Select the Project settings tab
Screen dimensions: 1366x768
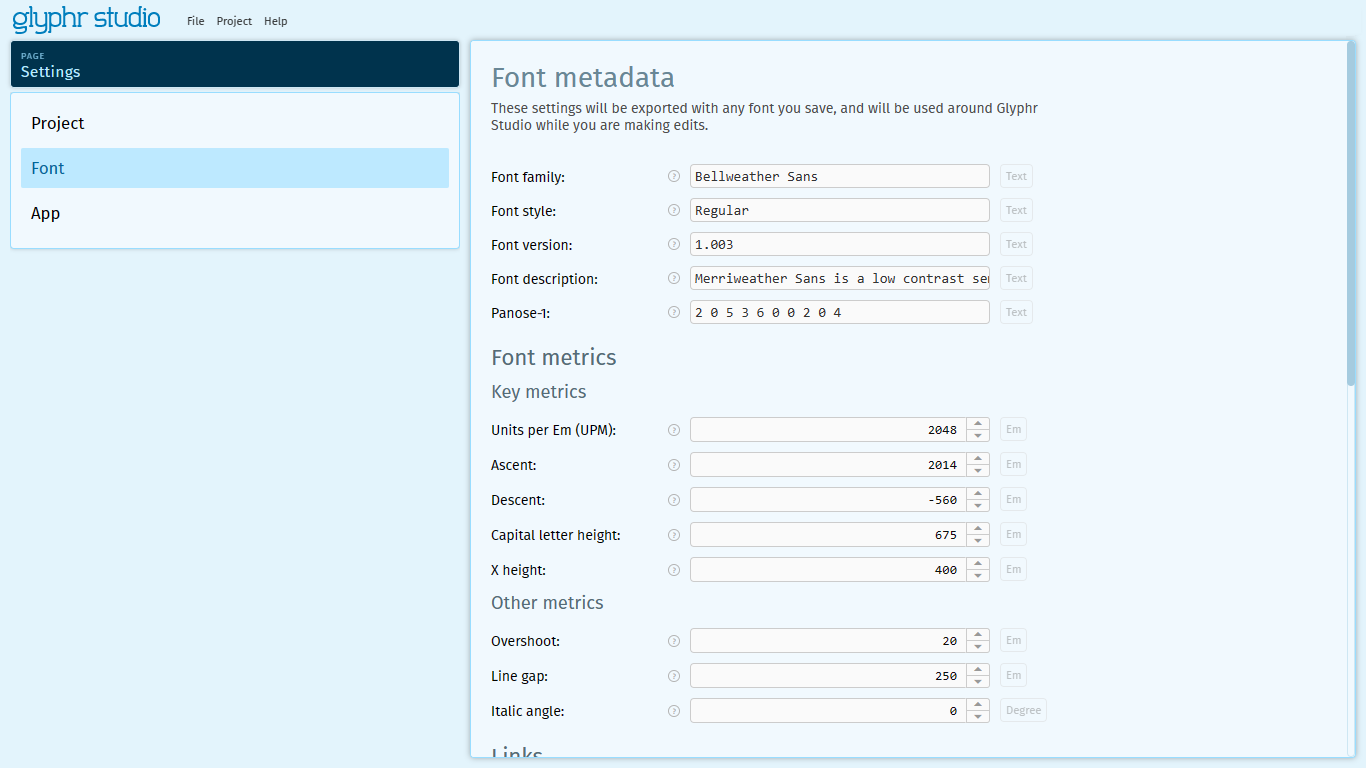point(235,123)
